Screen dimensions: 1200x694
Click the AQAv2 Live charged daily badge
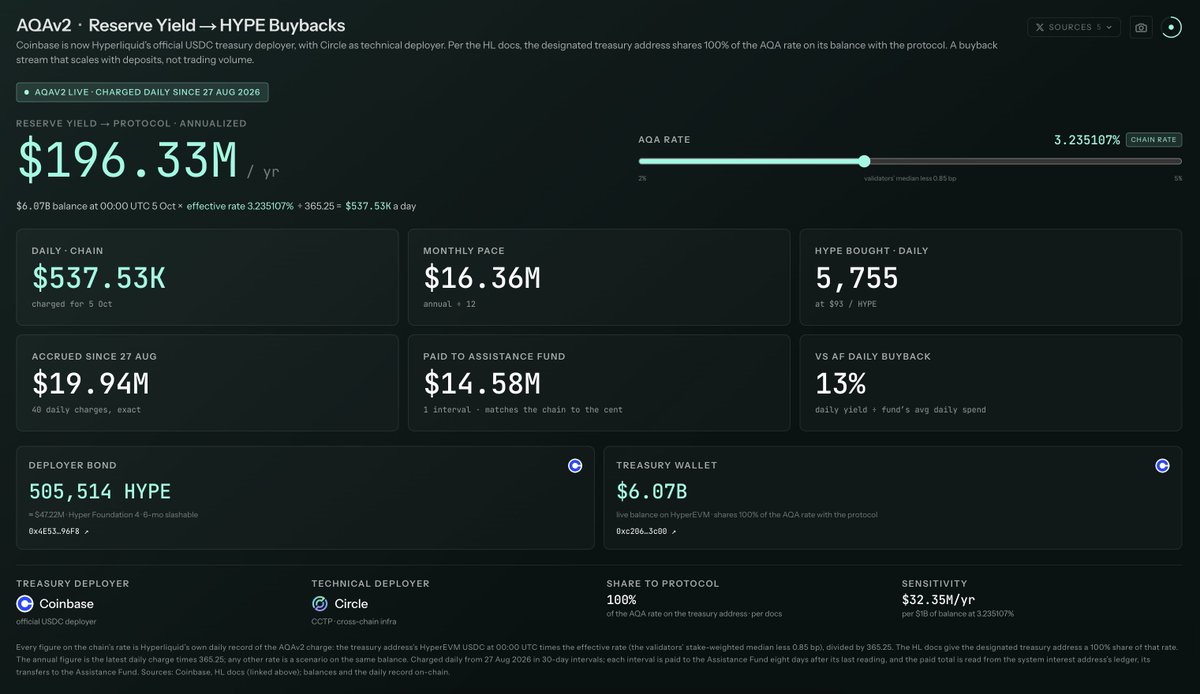click(142, 92)
